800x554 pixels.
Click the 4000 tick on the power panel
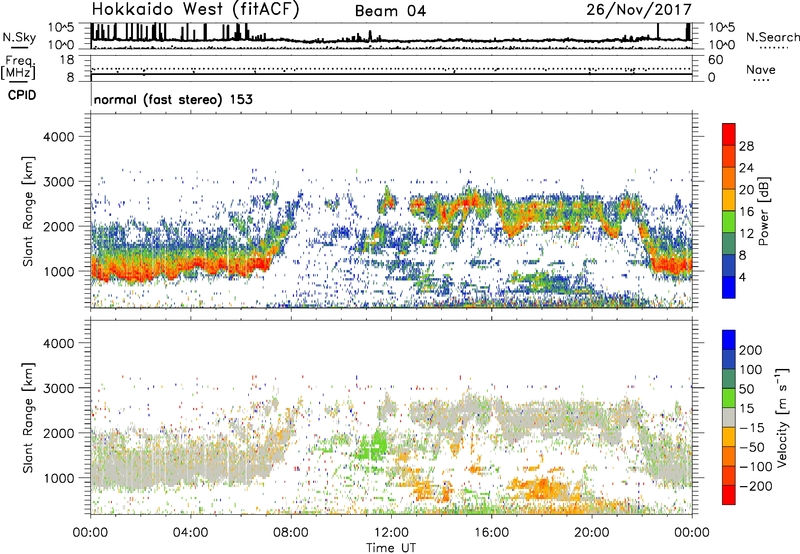(59, 137)
